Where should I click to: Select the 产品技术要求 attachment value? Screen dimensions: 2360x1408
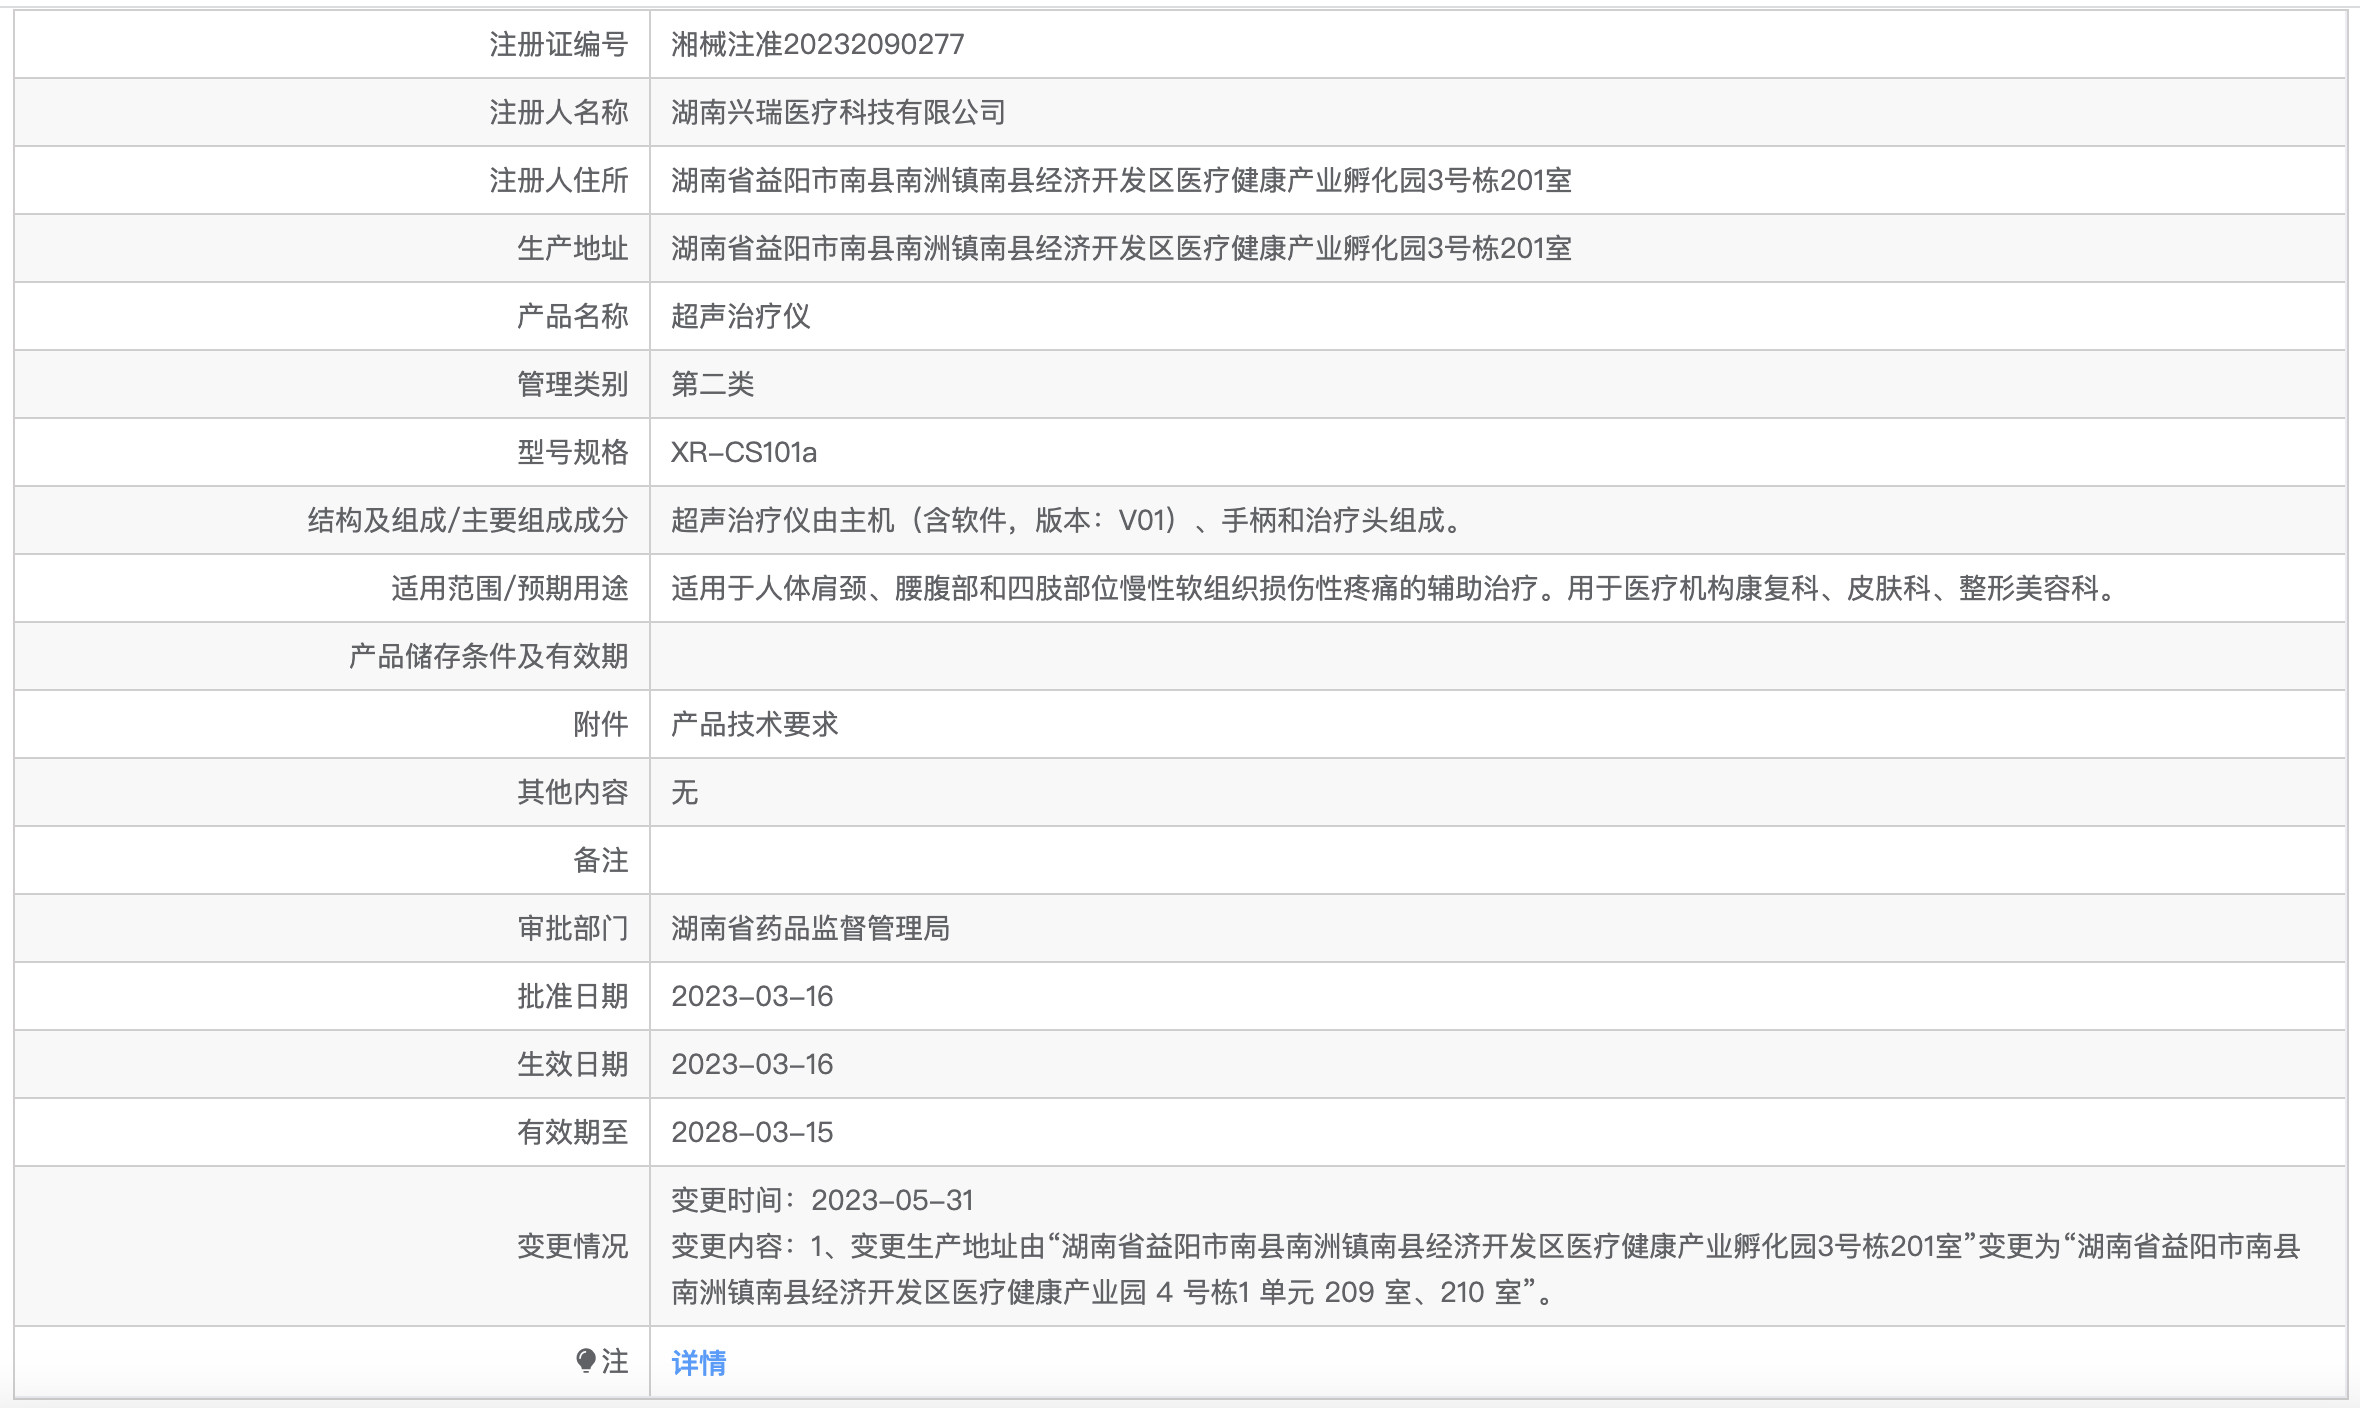coord(754,724)
